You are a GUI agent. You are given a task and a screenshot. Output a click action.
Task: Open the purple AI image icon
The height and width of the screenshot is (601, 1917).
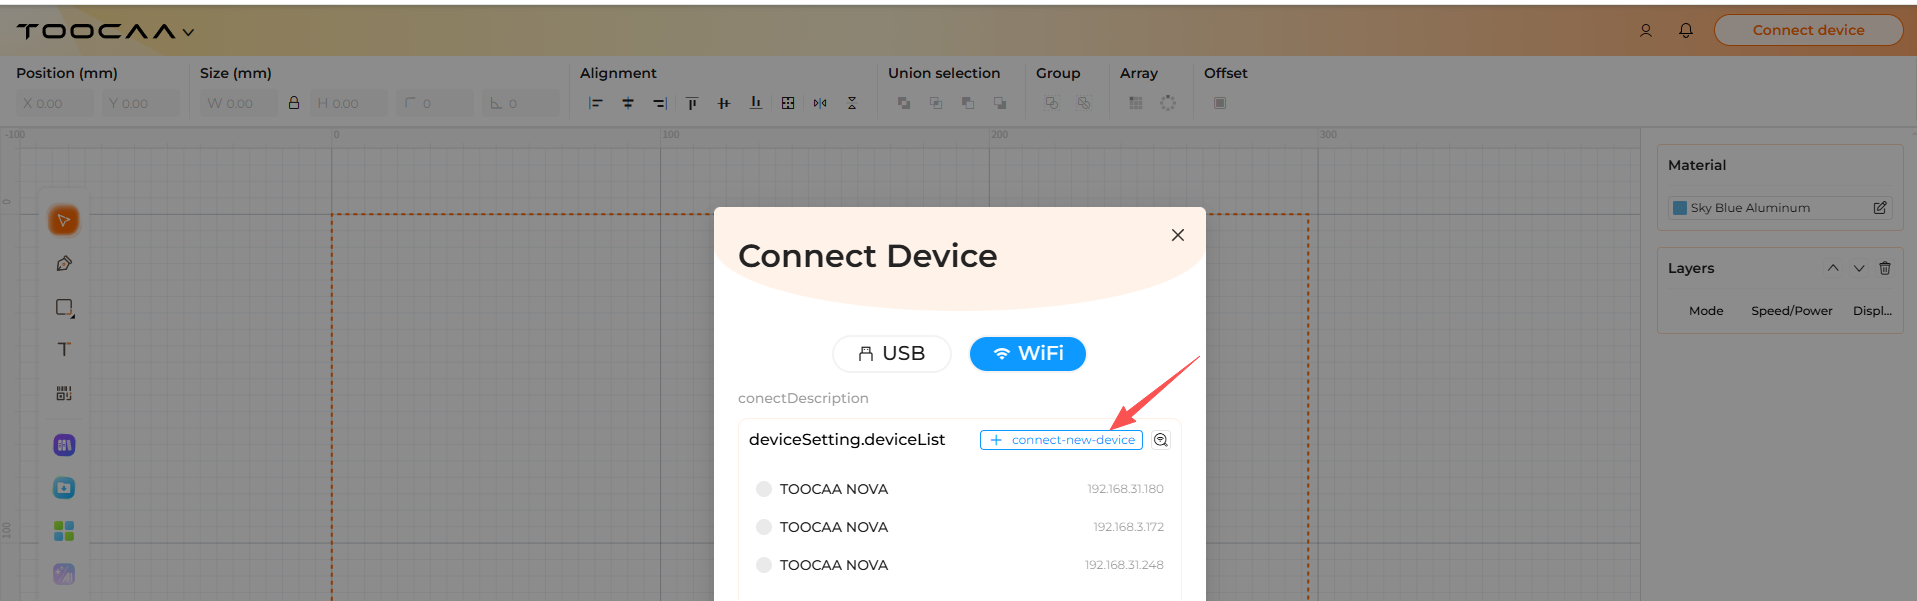tap(64, 574)
